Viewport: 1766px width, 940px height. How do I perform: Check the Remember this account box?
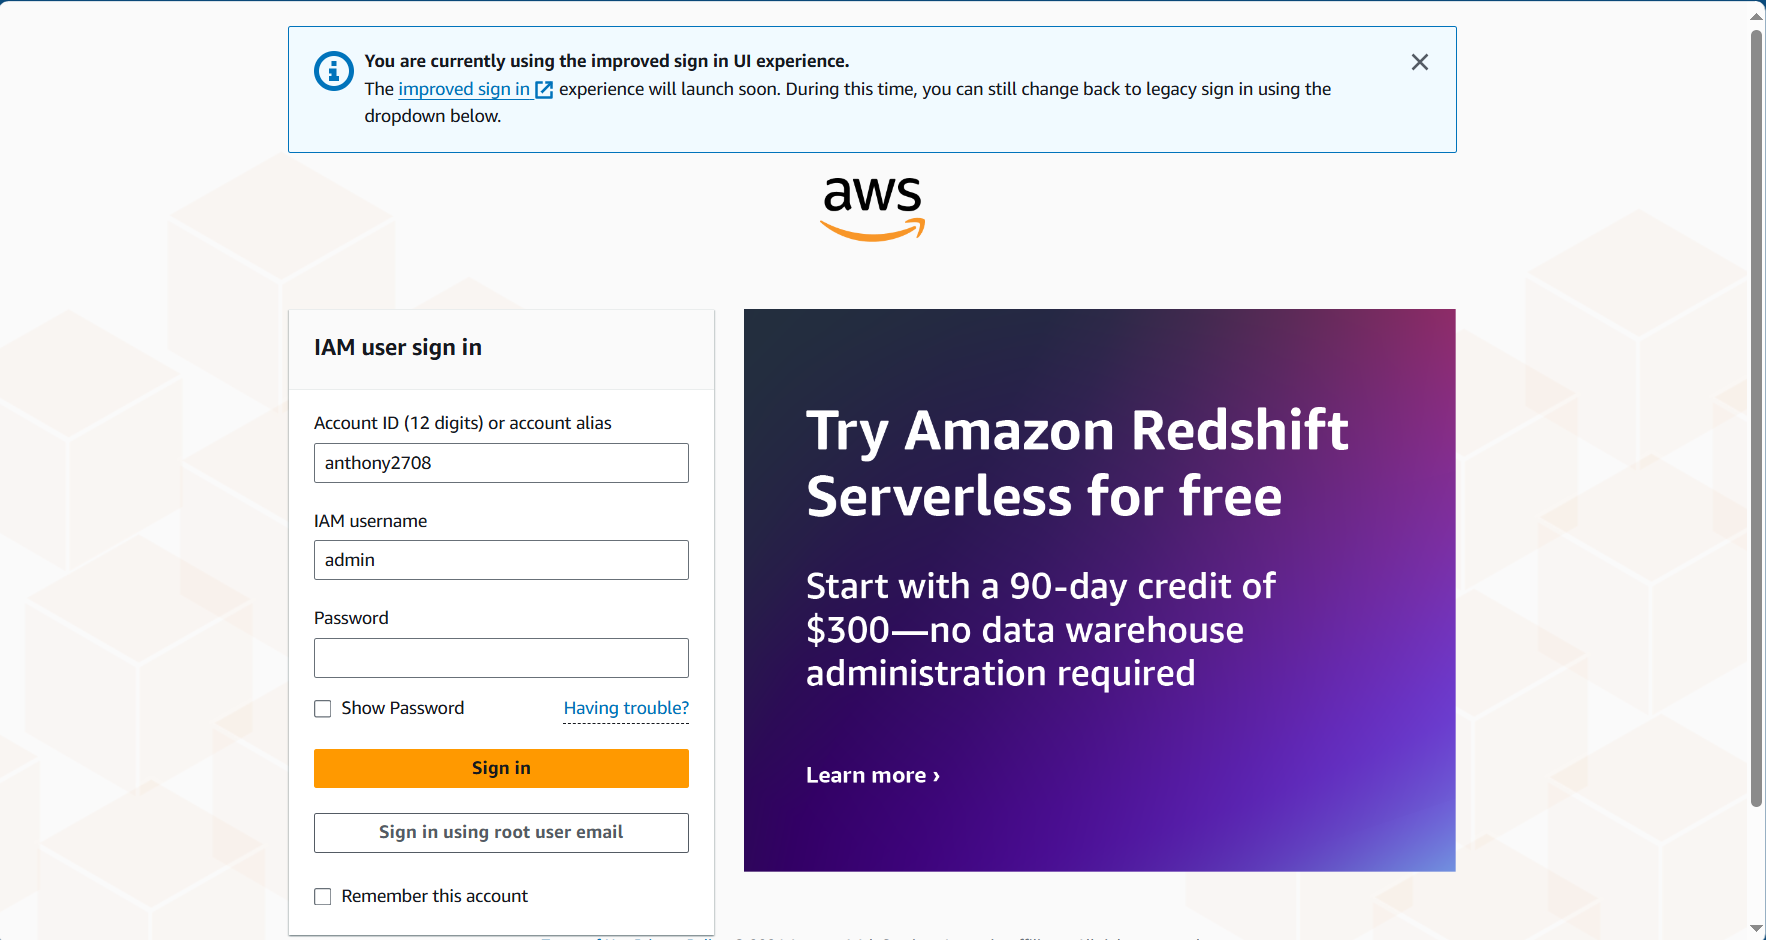(x=323, y=897)
